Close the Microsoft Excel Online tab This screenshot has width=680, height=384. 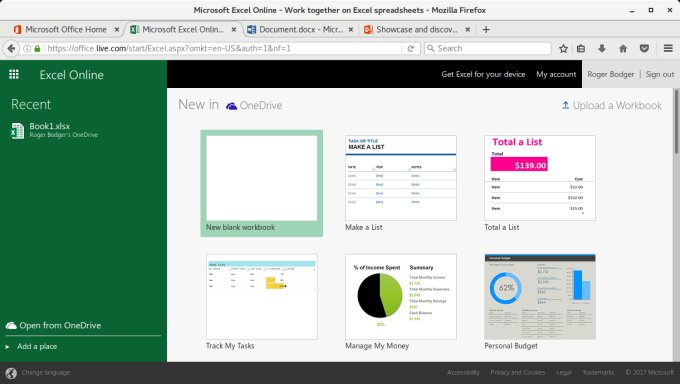[x=234, y=30]
